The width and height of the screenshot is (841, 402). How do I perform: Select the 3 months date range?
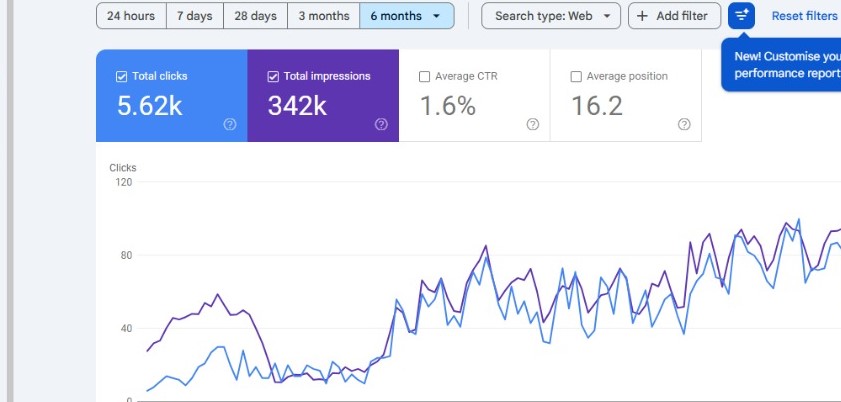coord(324,16)
